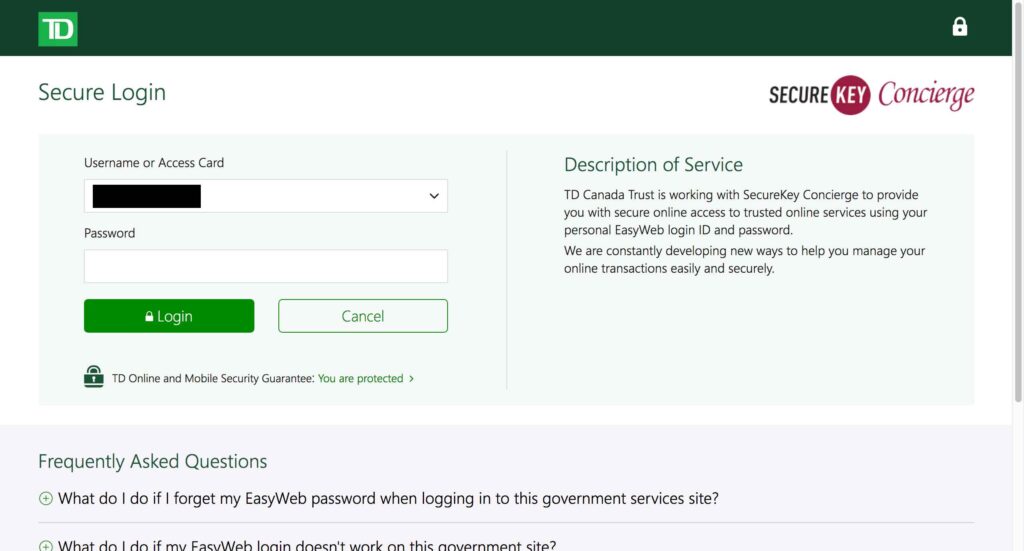Click the white padlock icon in the header

pos(959,27)
